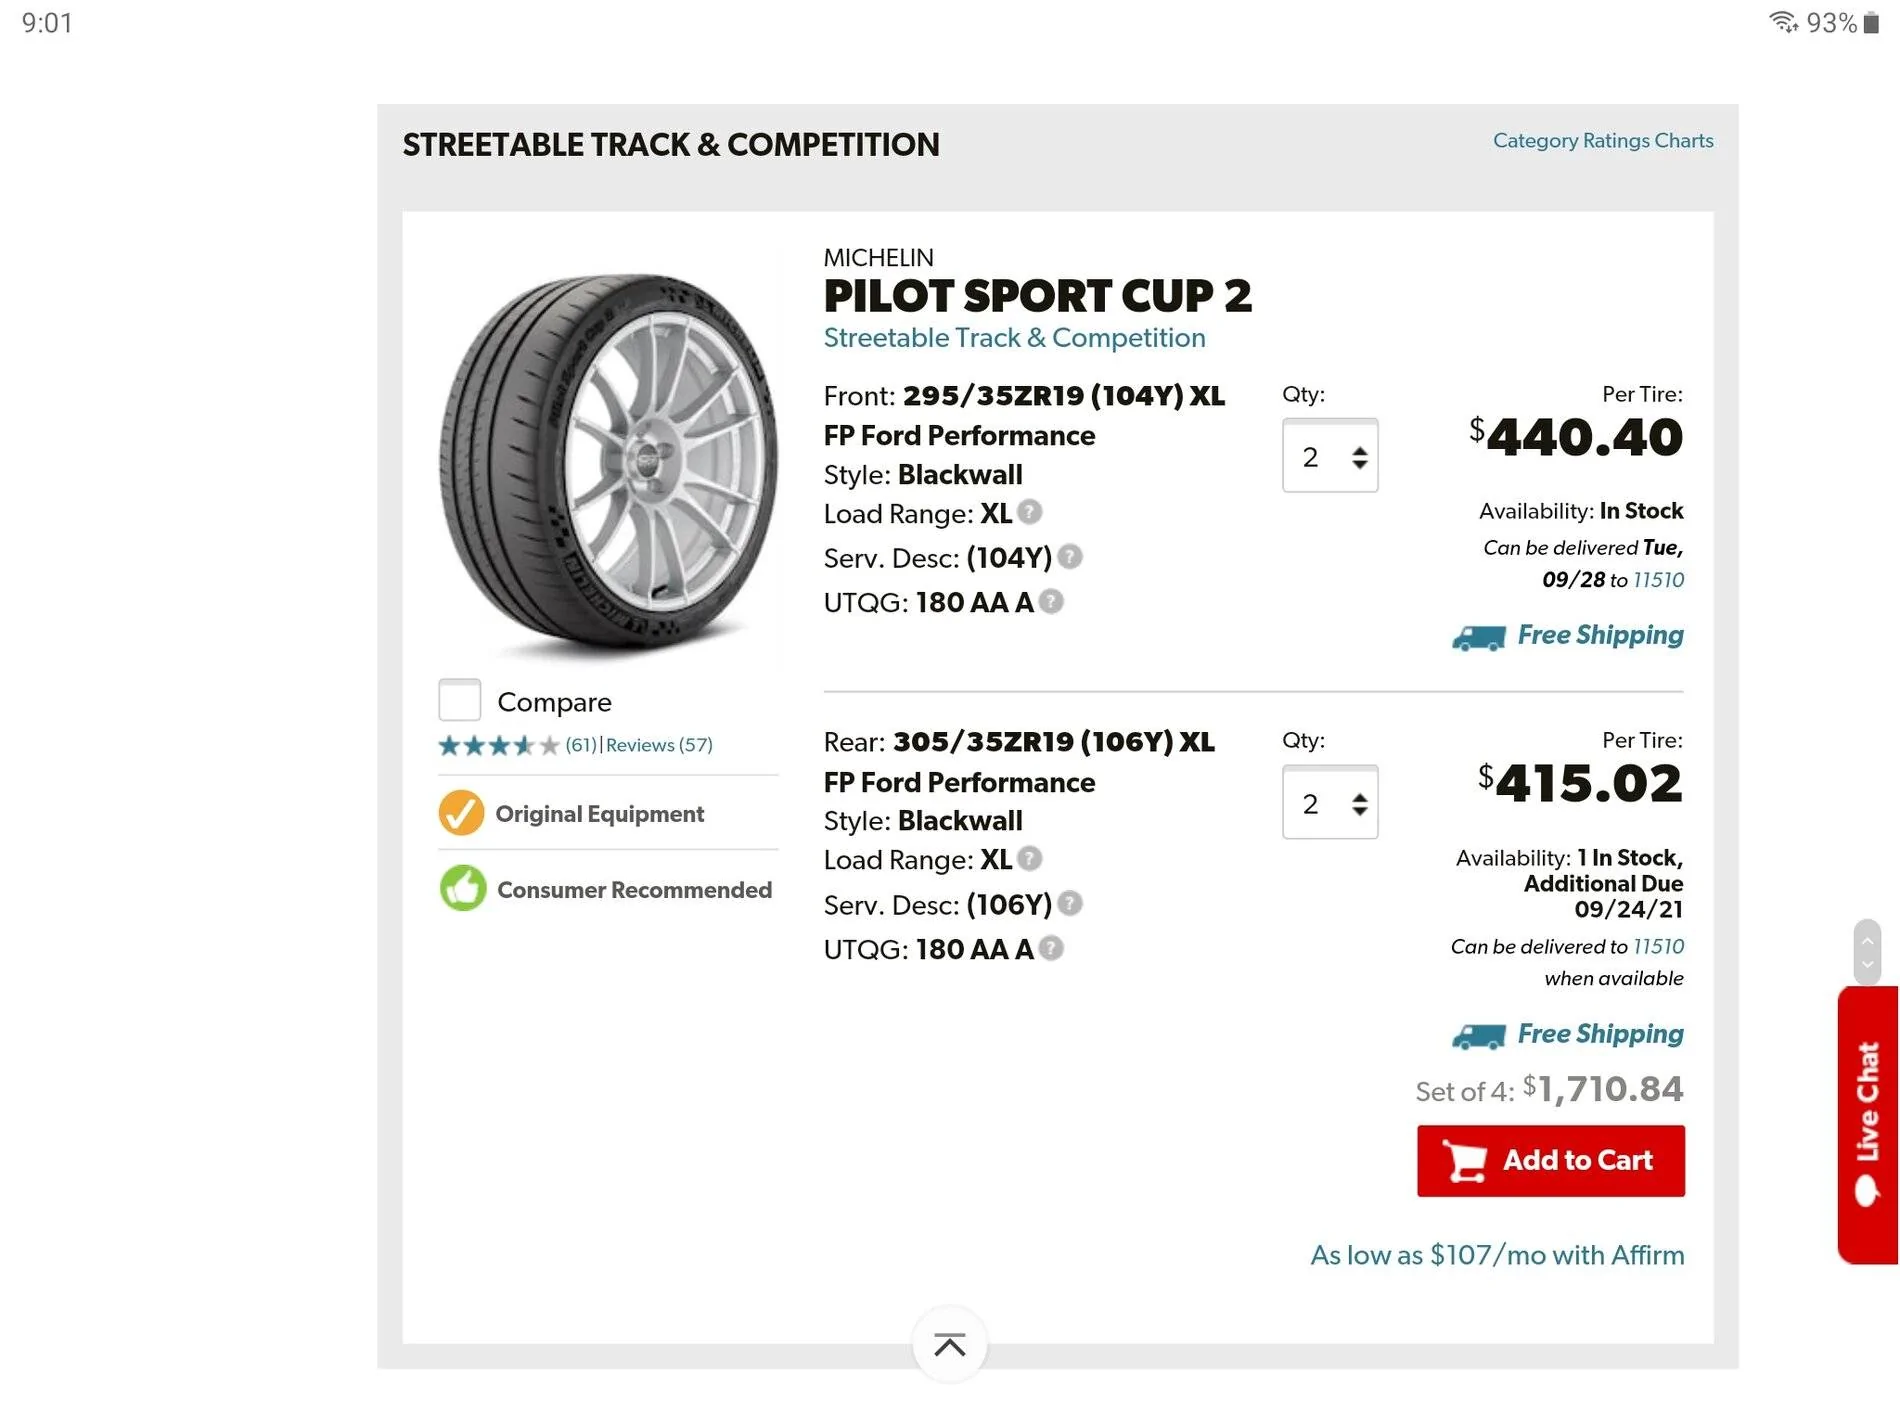
Task: Add tire set to cart
Action: click(1551, 1161)
